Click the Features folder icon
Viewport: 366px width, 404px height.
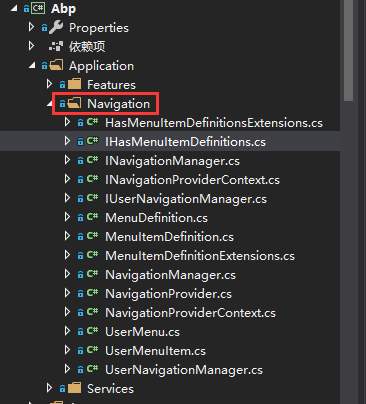[x=75, y=84]
